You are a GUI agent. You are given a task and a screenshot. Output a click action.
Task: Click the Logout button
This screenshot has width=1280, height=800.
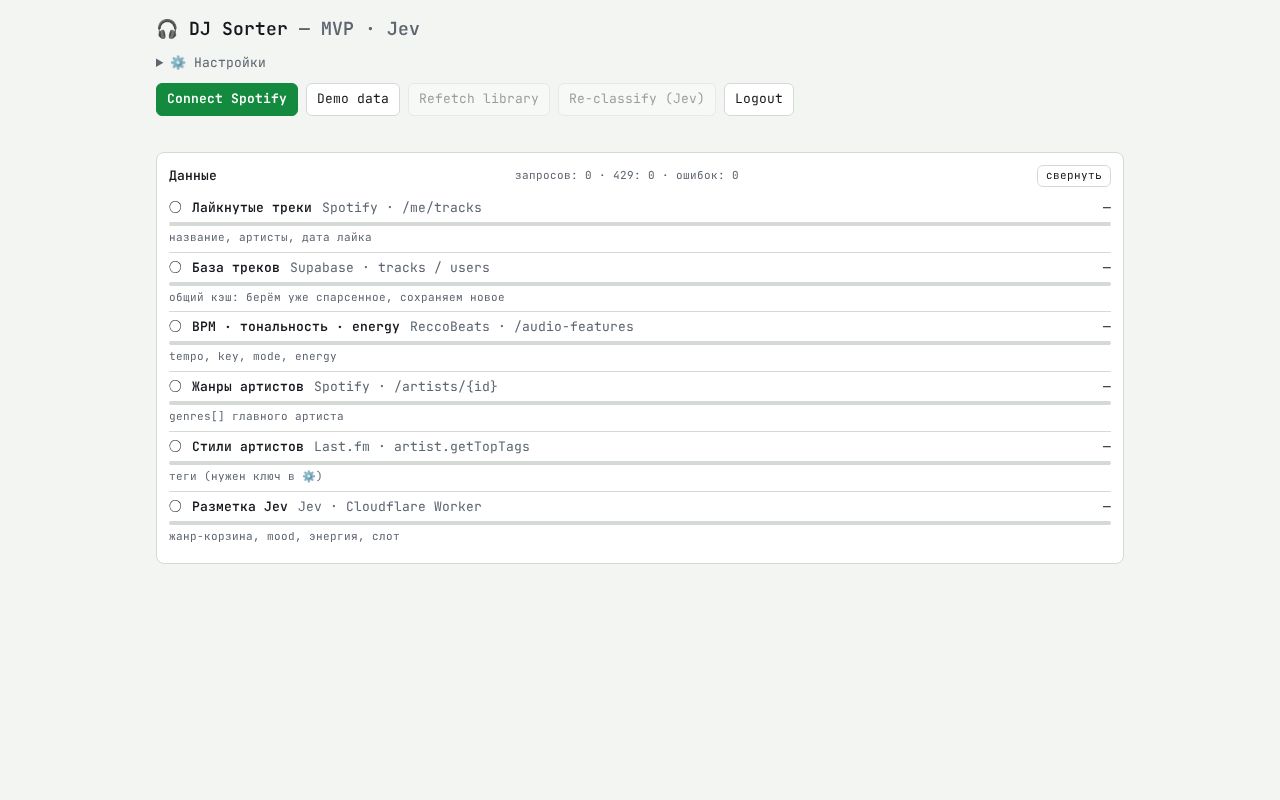point(759,99)
